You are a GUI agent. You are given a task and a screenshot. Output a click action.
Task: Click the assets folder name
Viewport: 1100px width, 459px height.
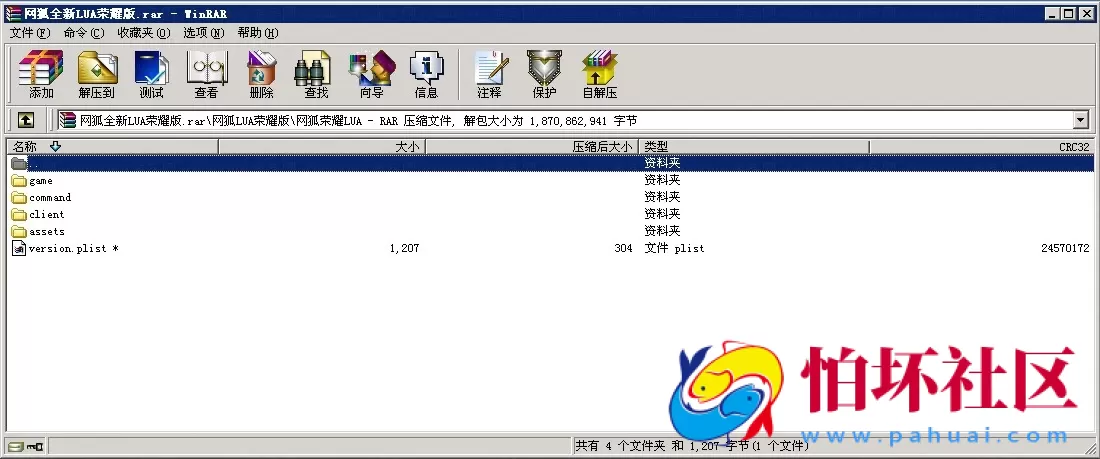point(47,231)
